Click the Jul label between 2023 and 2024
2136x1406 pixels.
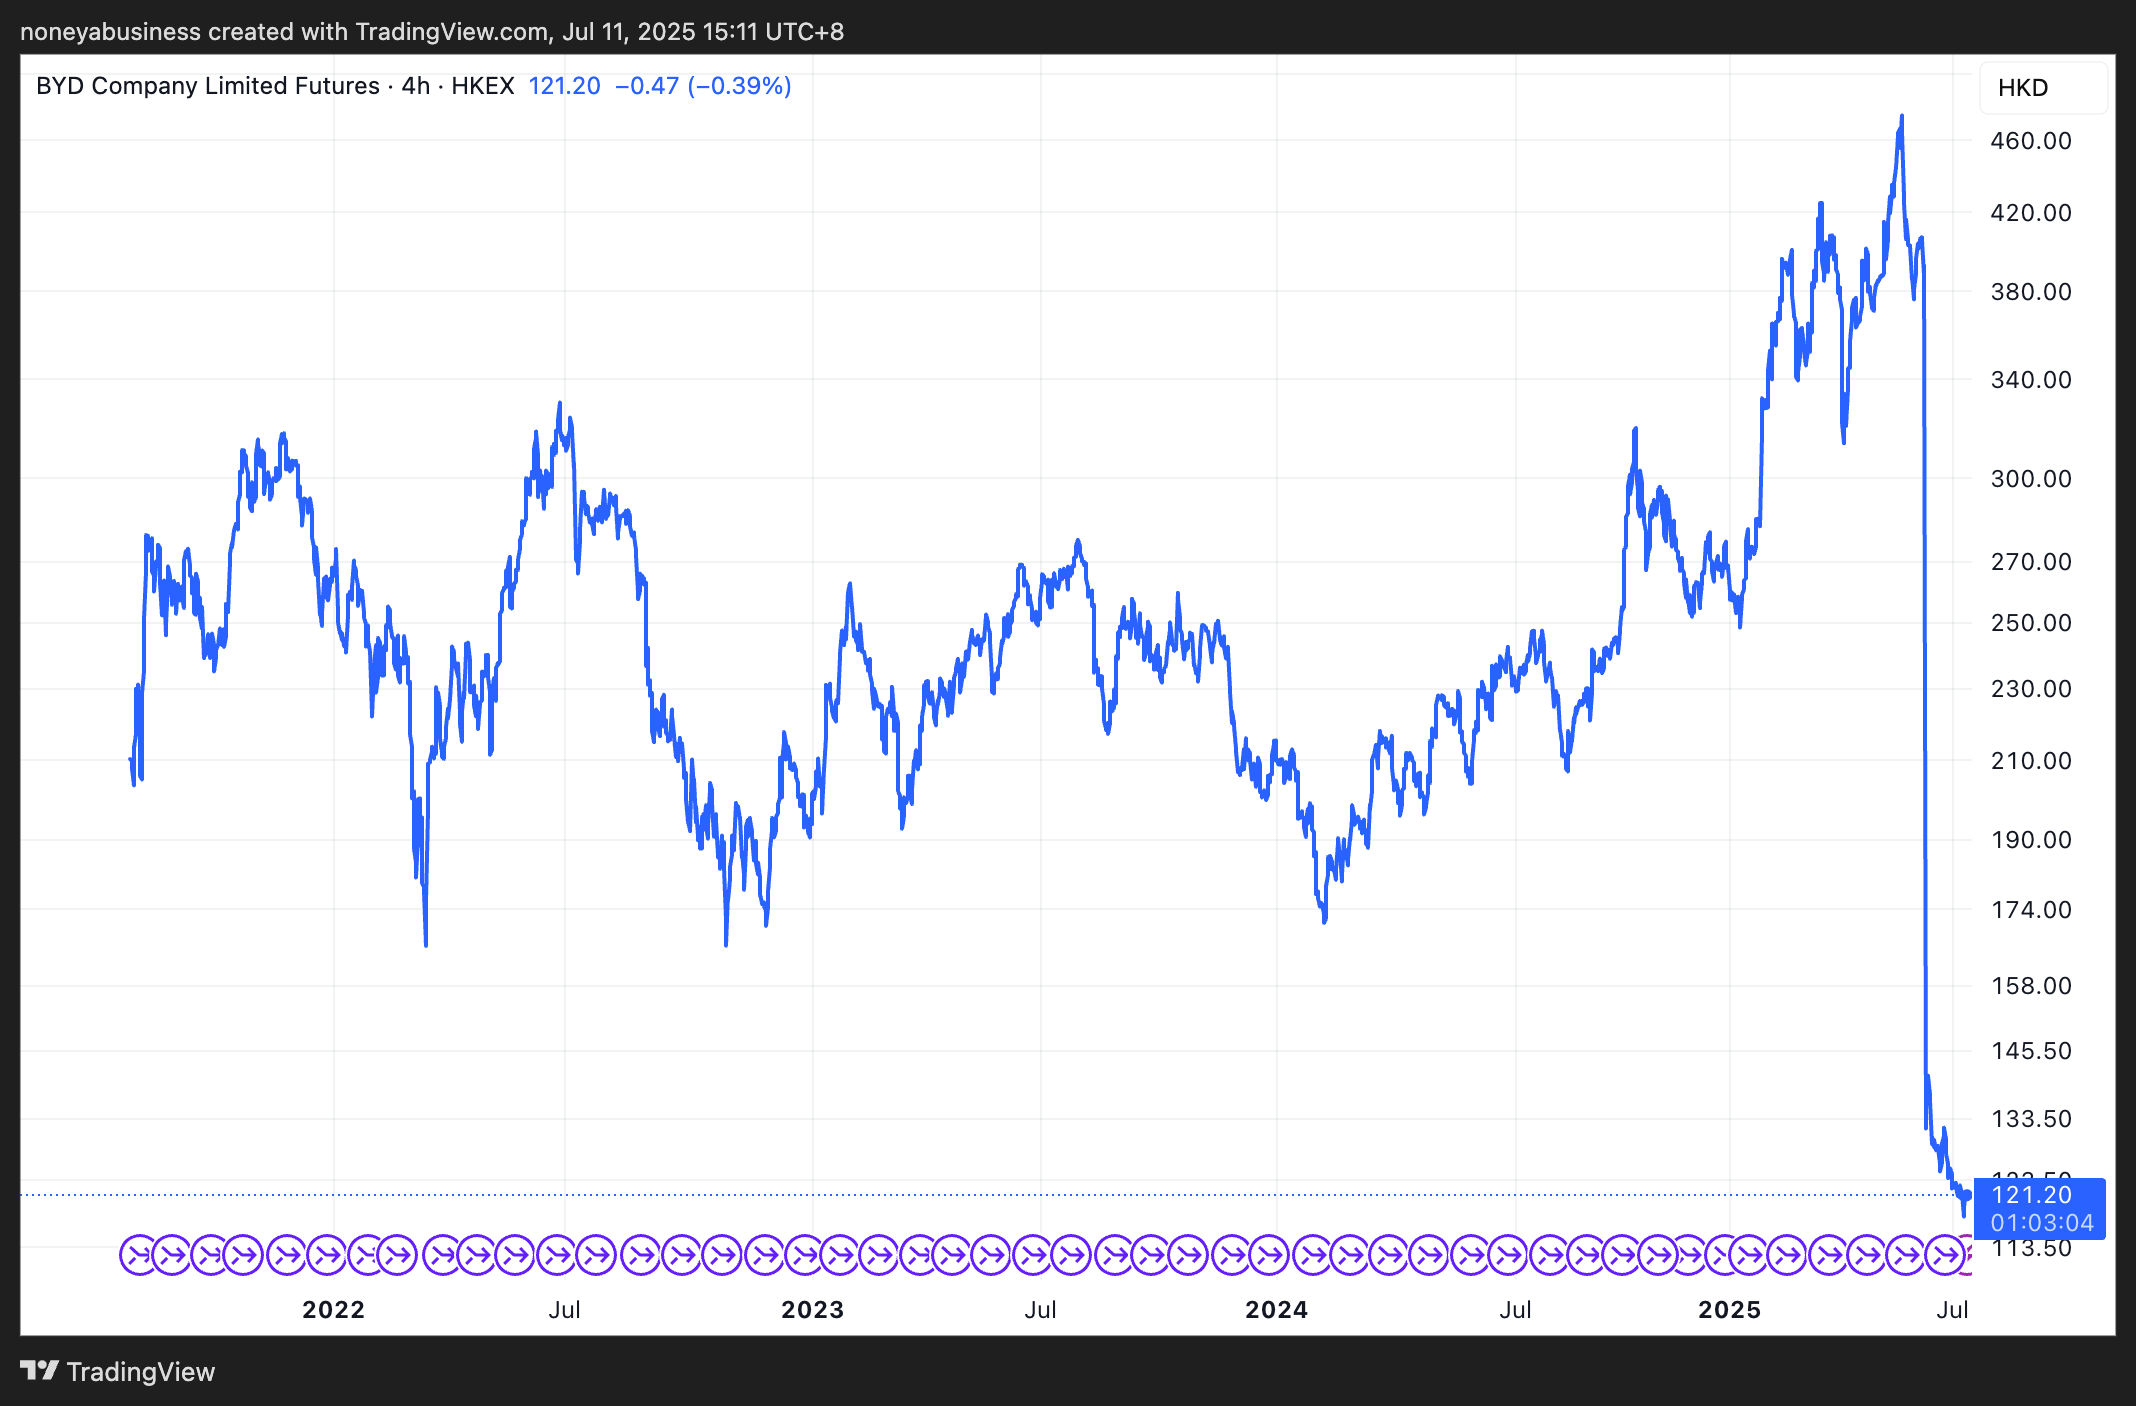click(x=1040, y=1310)
